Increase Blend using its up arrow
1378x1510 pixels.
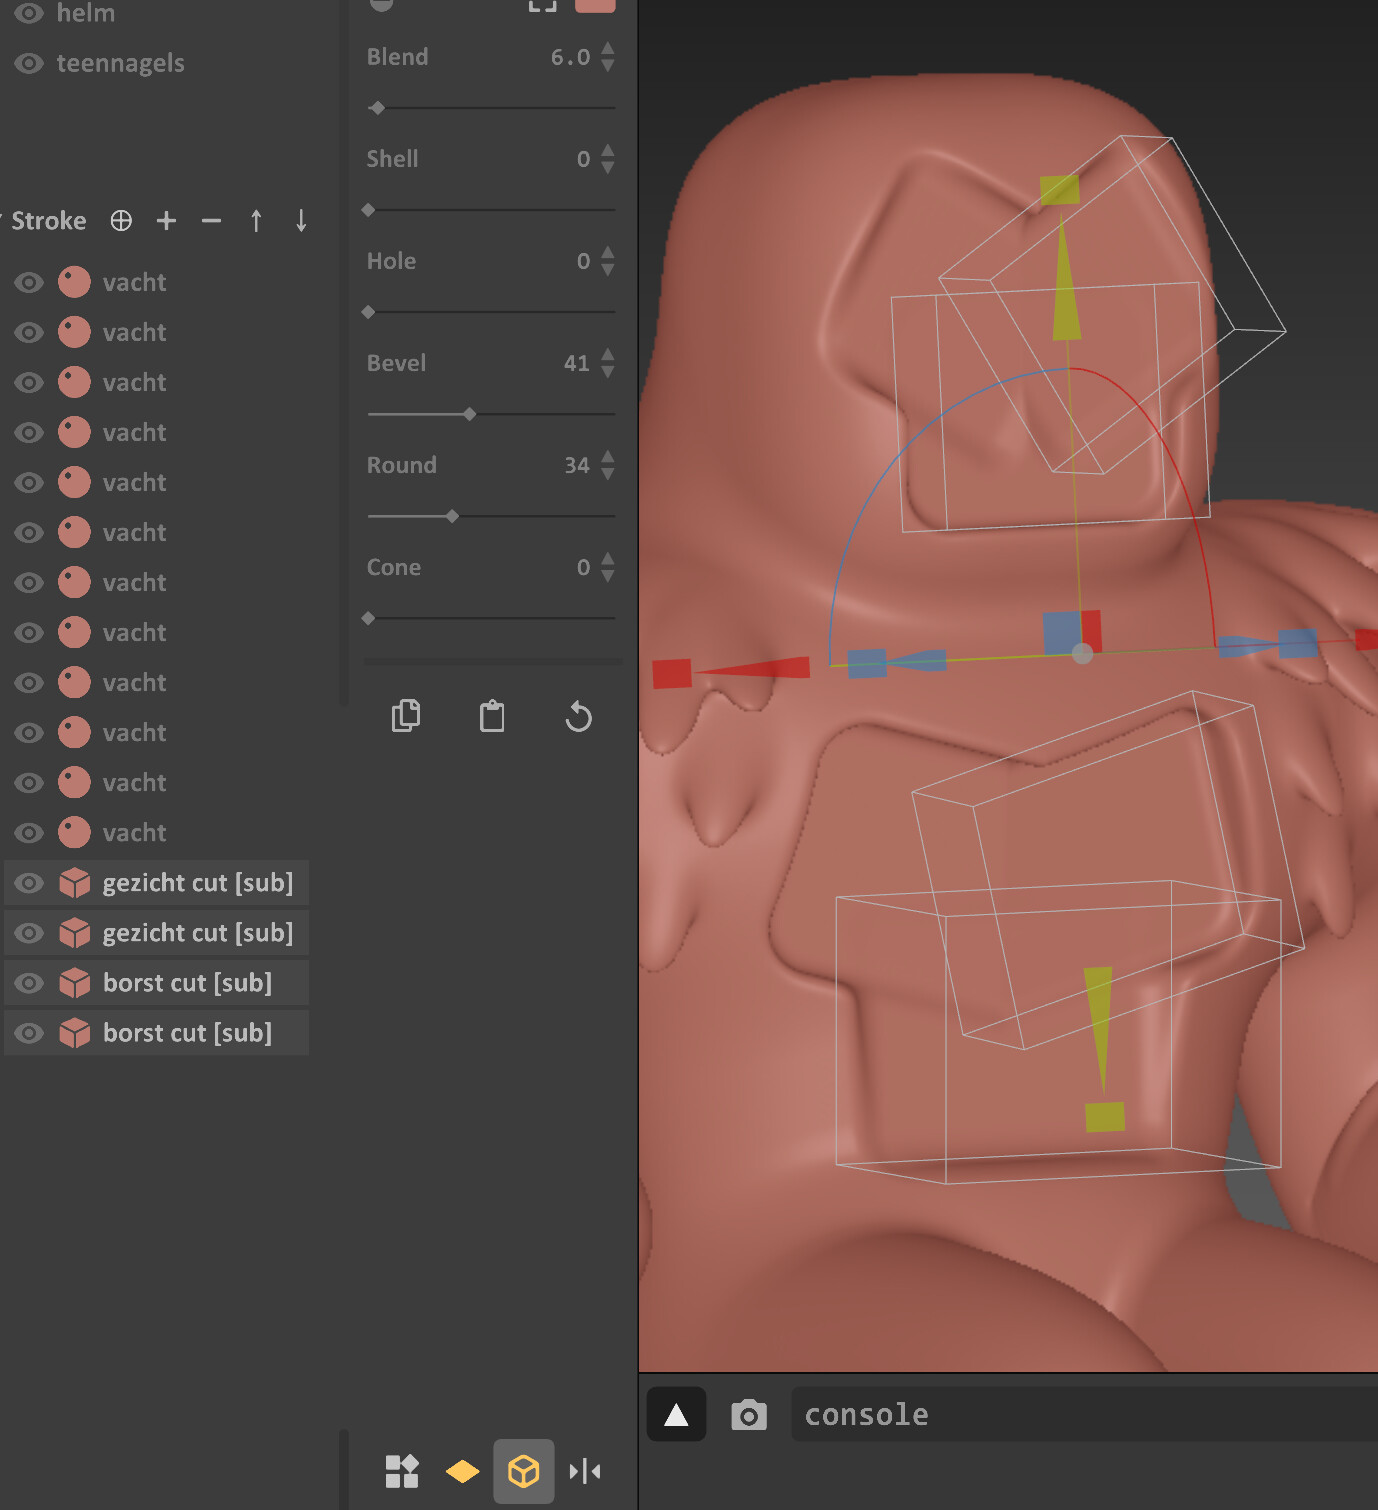(608, 48)
